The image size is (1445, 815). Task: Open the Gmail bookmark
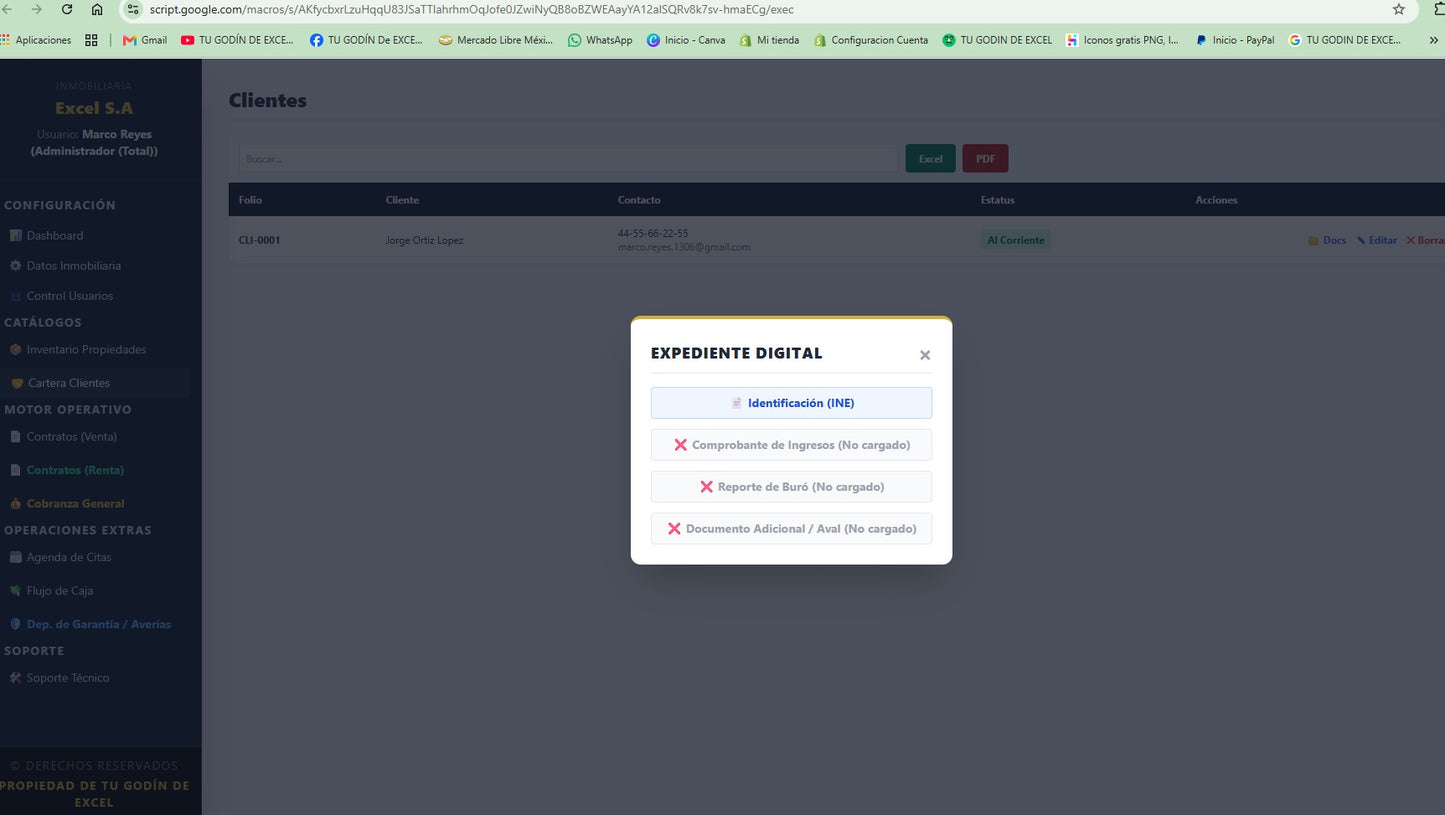coord(144,40)
